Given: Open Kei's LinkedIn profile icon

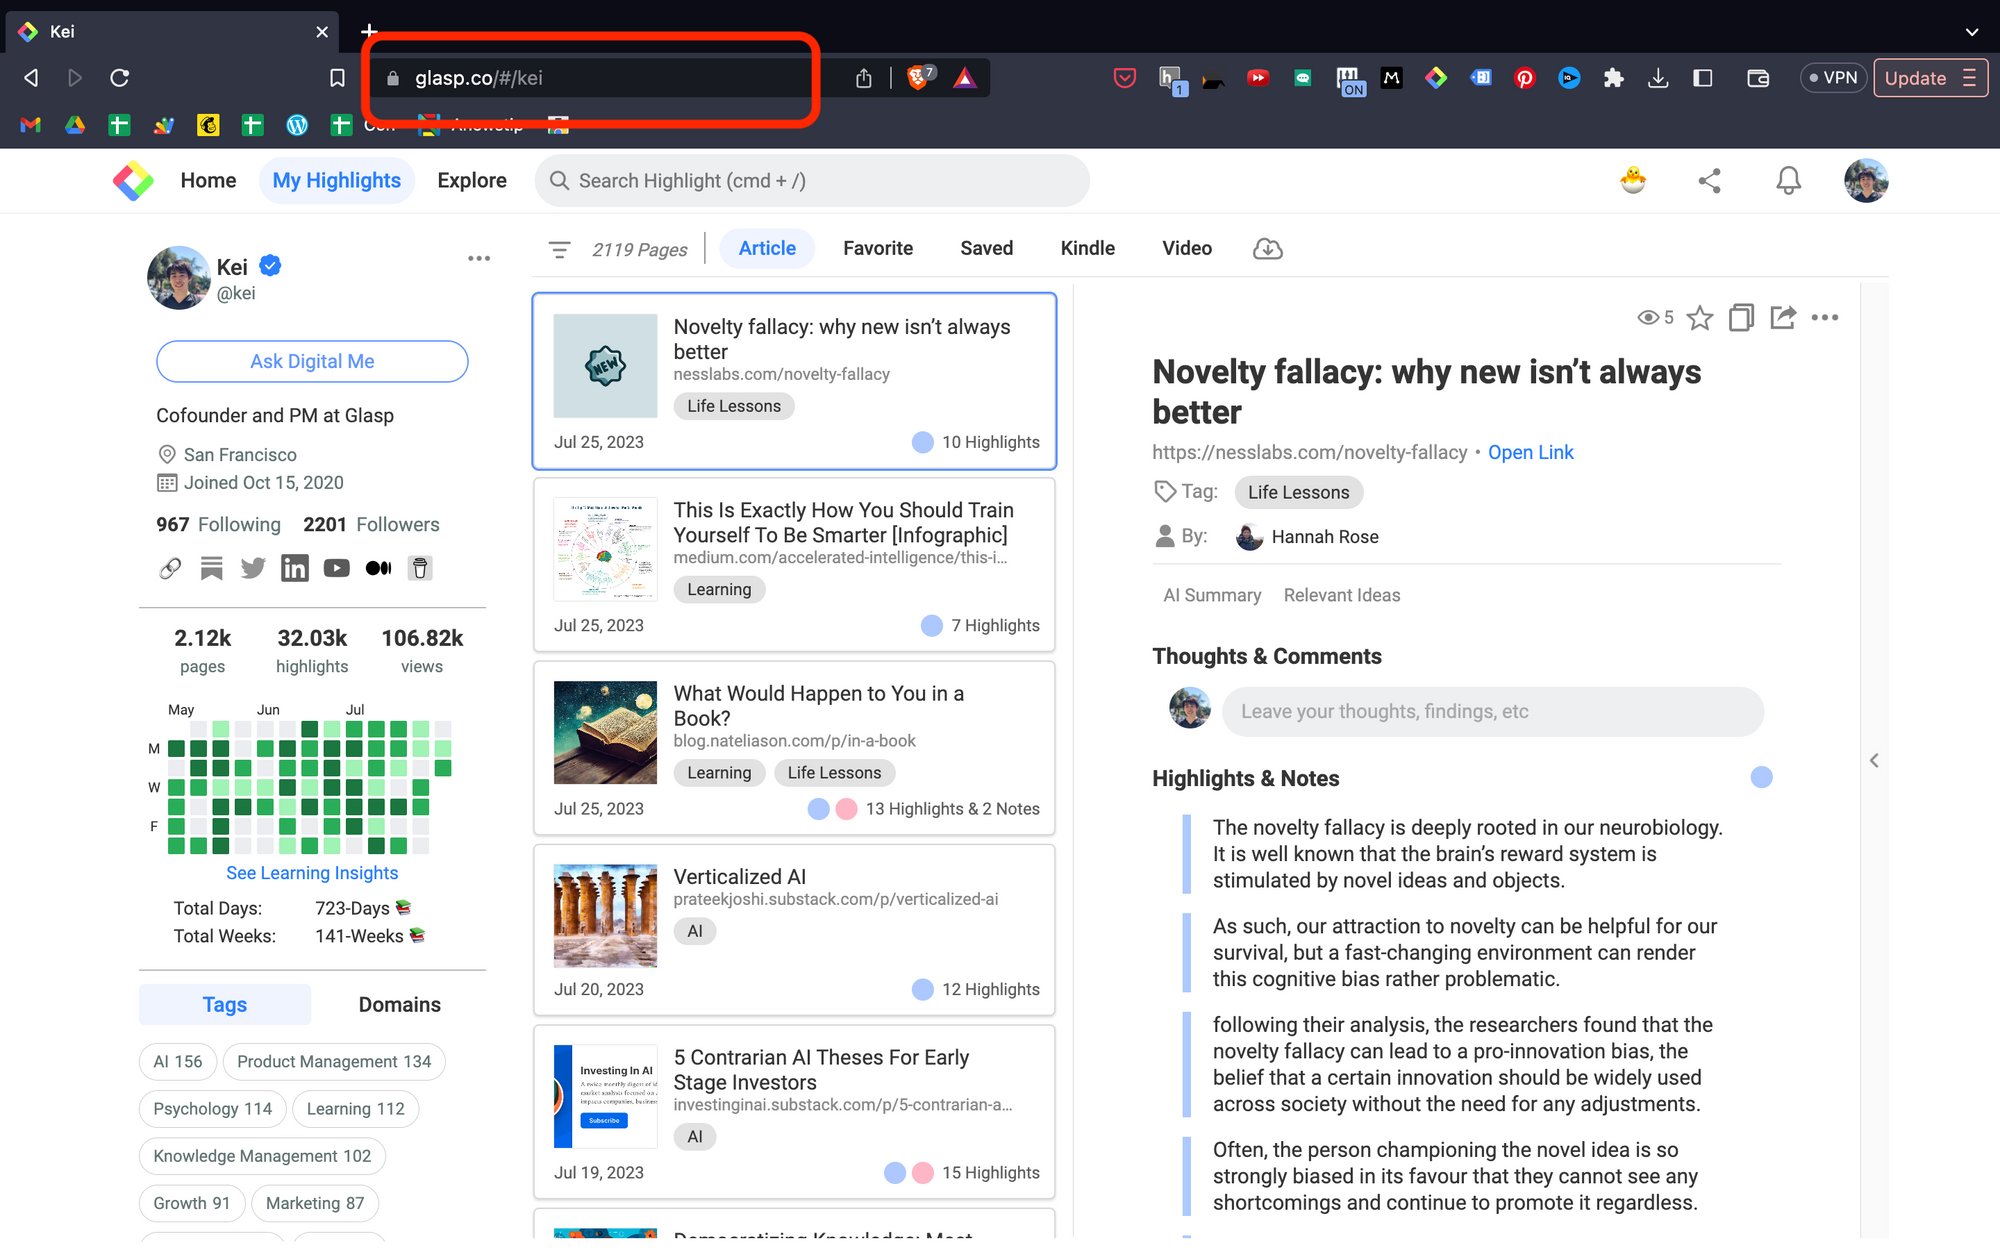Looking at the screenshot, I should click(295, 568).
